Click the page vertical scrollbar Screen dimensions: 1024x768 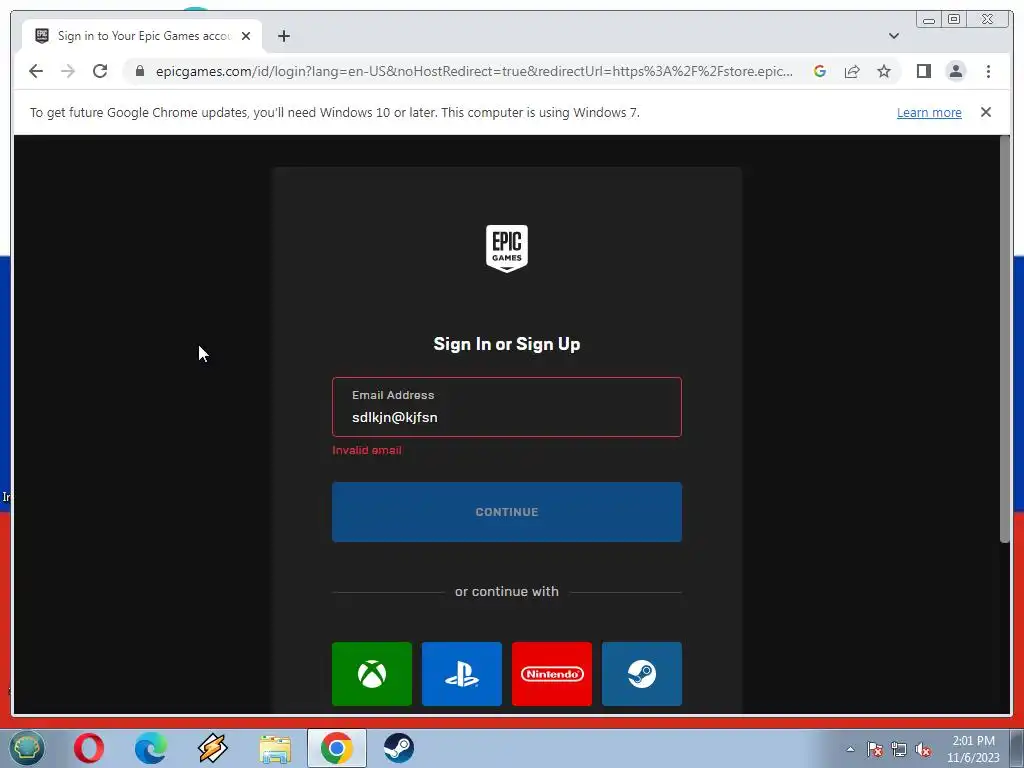(1004, 340)
